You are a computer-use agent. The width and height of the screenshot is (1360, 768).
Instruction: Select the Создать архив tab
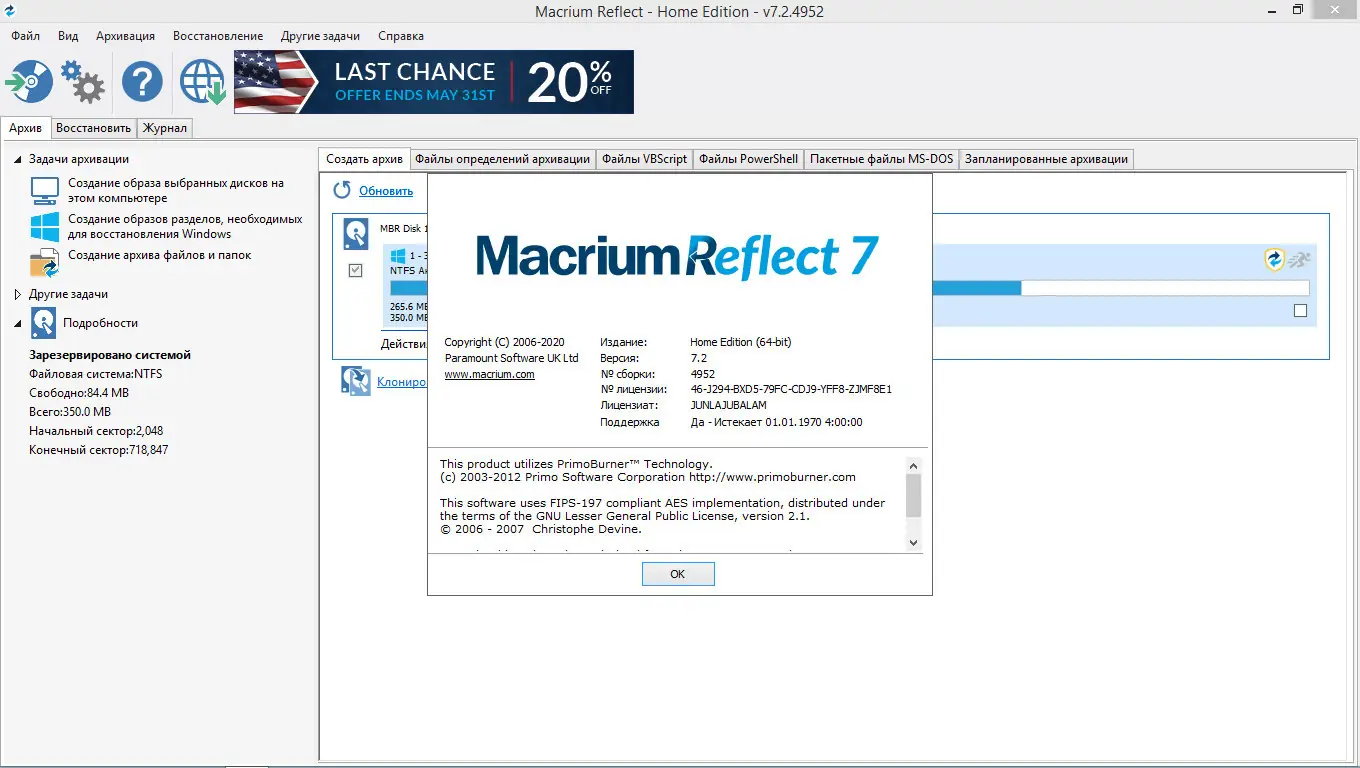(364, 159)
